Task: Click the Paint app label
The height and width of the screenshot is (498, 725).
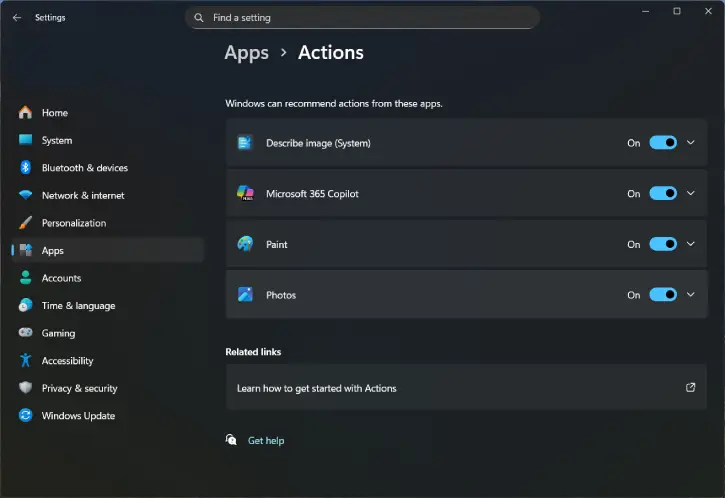Action: 276,244
